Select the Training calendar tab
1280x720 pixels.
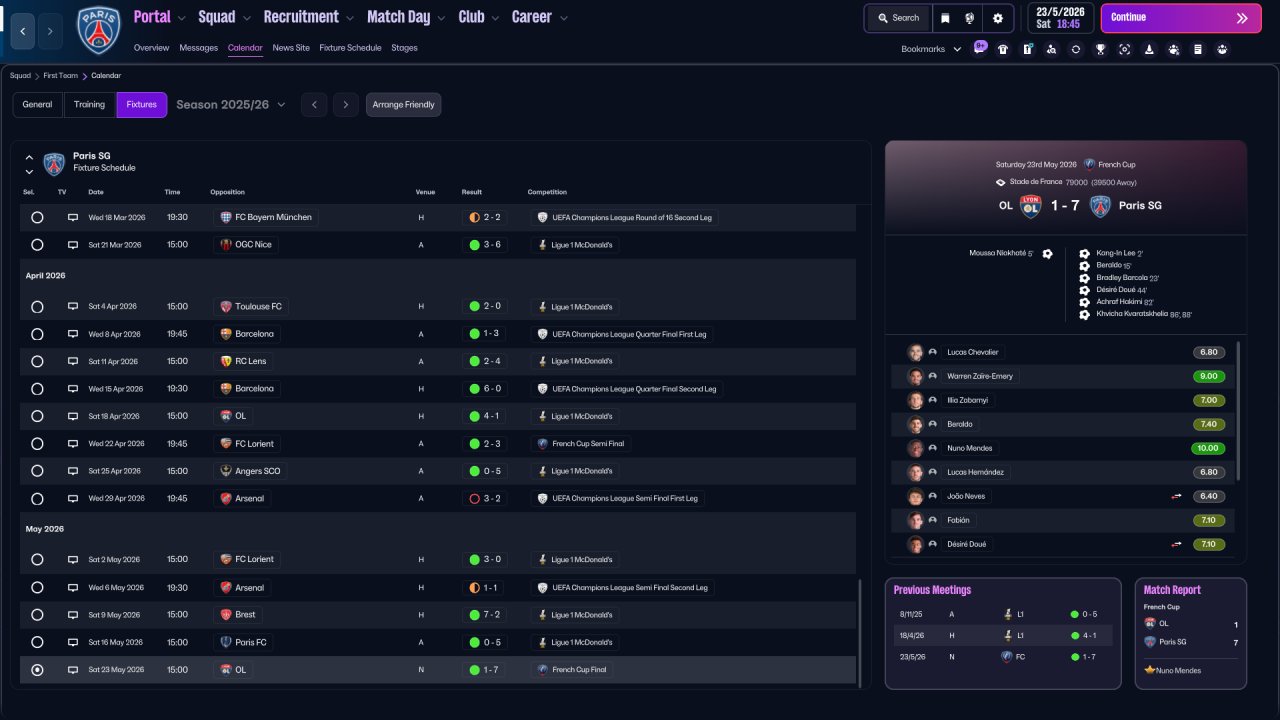pos(89,105)
